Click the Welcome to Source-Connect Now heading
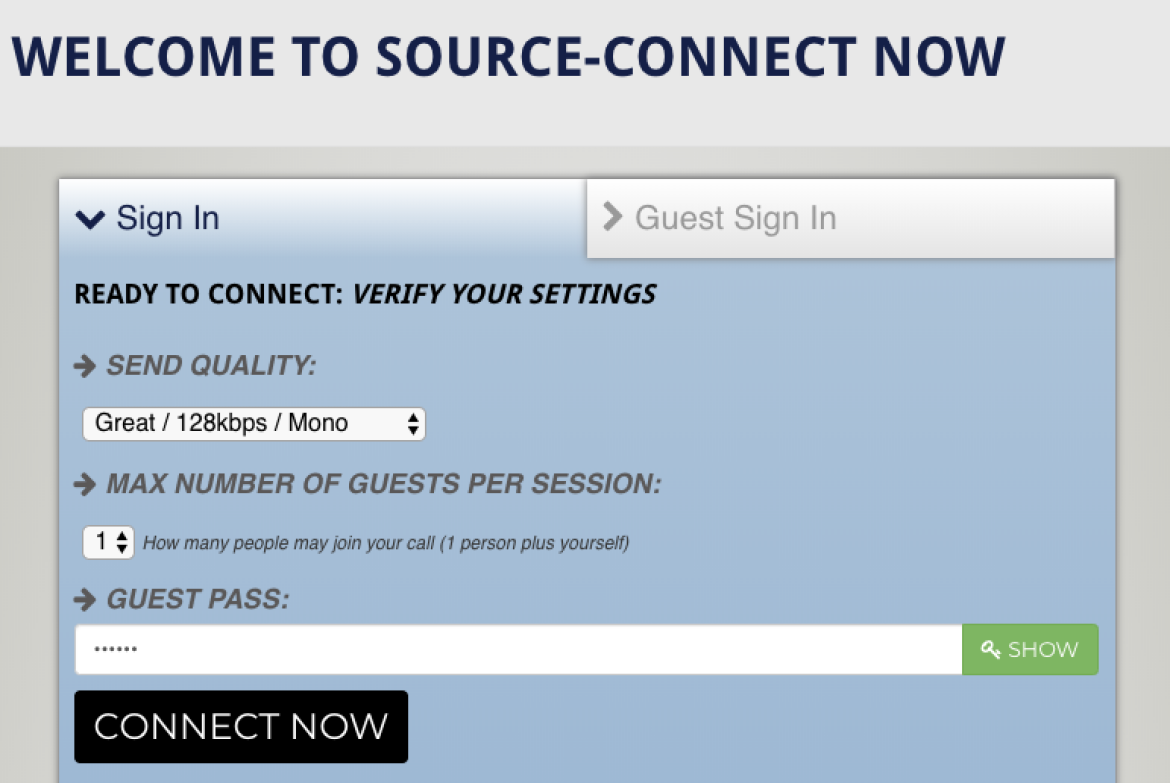This screenshot has height=783, width=1170. click(x=508, y=57)
